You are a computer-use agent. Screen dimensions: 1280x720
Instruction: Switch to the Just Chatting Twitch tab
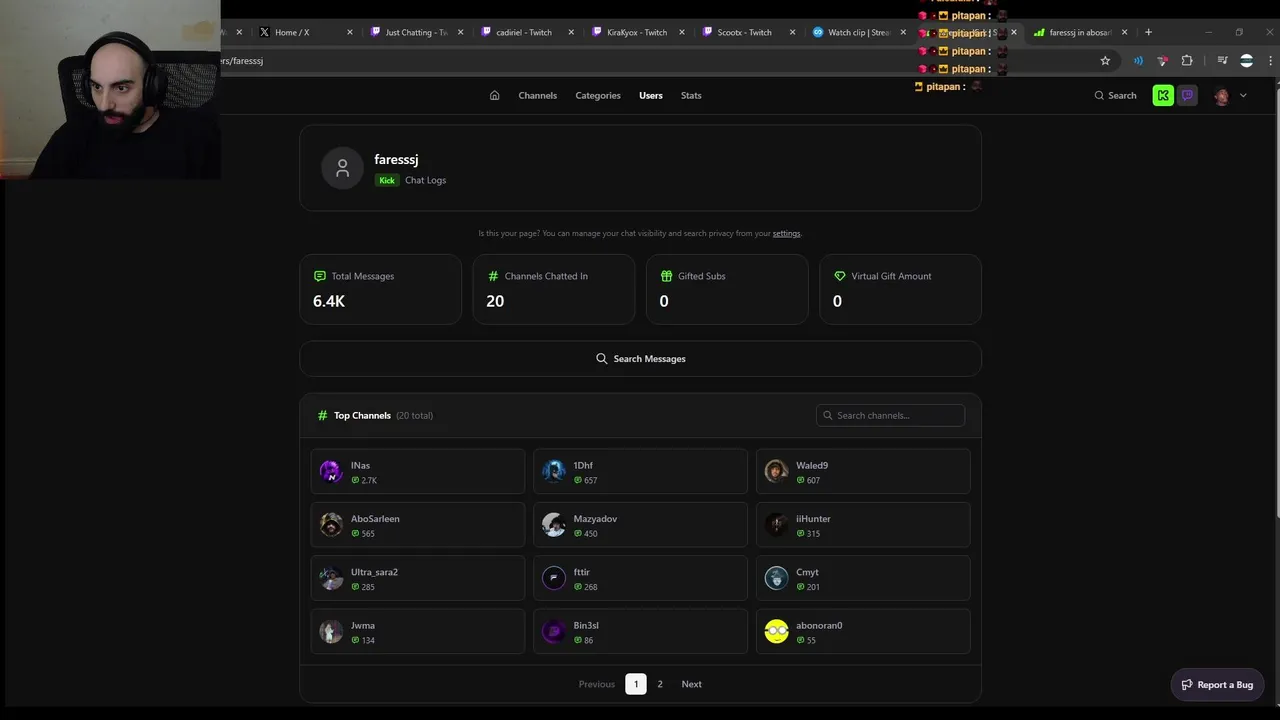[415, 32]
